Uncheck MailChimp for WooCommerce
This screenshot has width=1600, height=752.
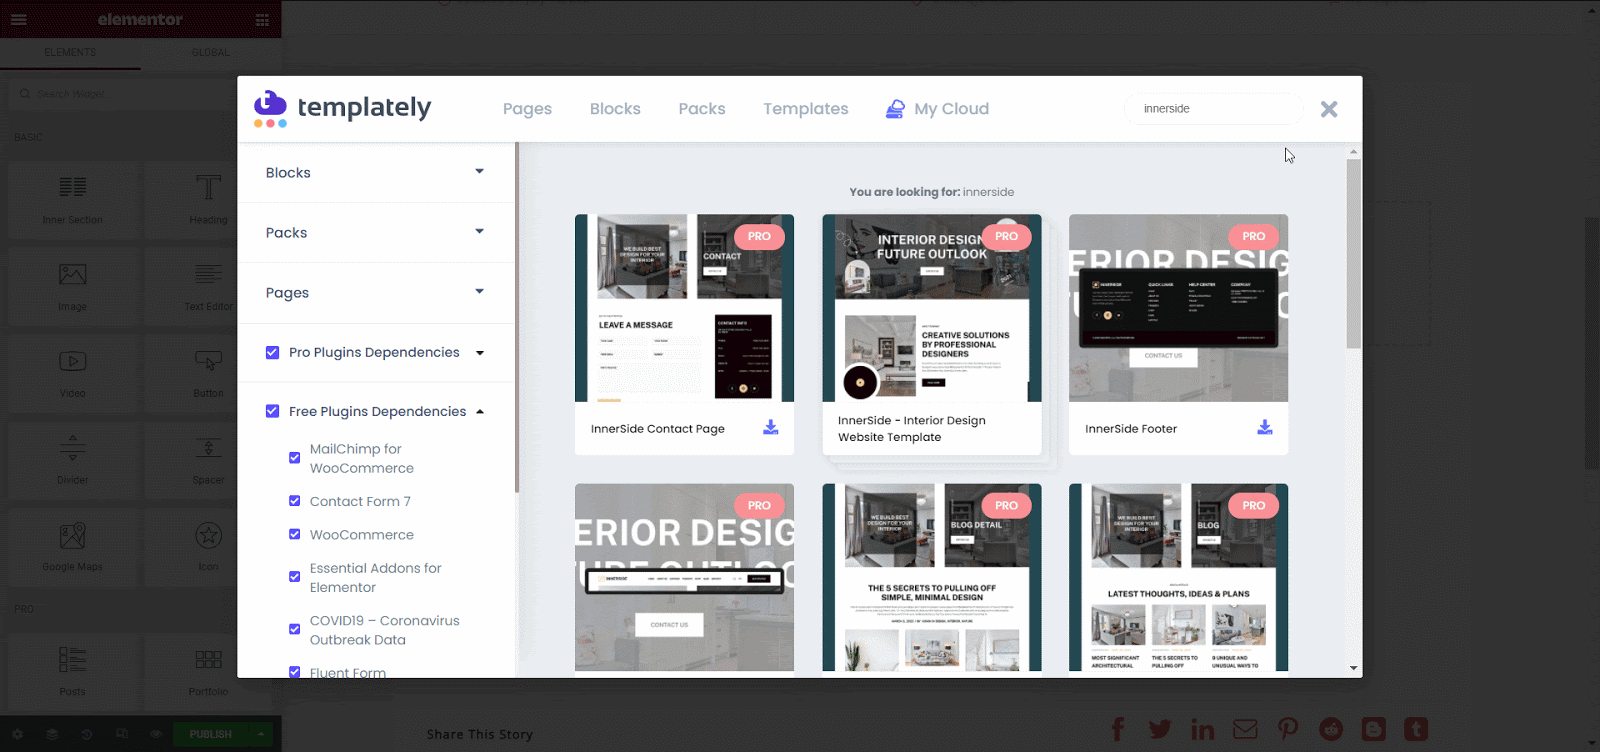[294, 458]
